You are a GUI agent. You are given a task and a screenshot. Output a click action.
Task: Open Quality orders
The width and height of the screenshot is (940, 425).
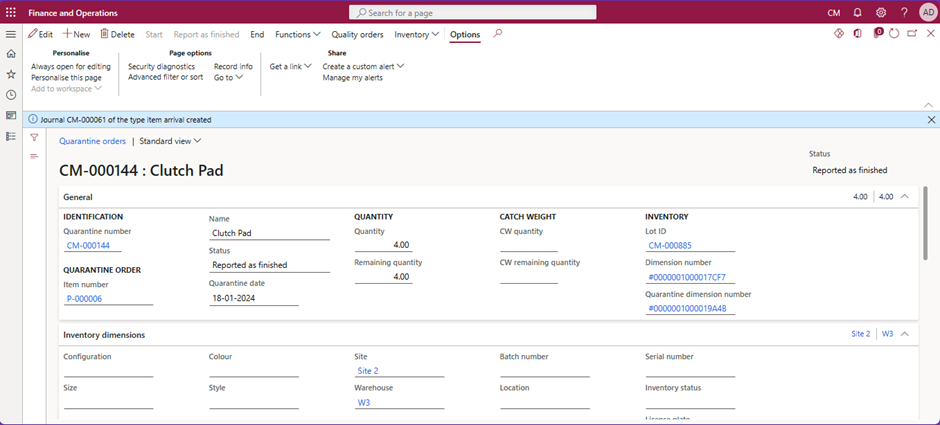357,35
